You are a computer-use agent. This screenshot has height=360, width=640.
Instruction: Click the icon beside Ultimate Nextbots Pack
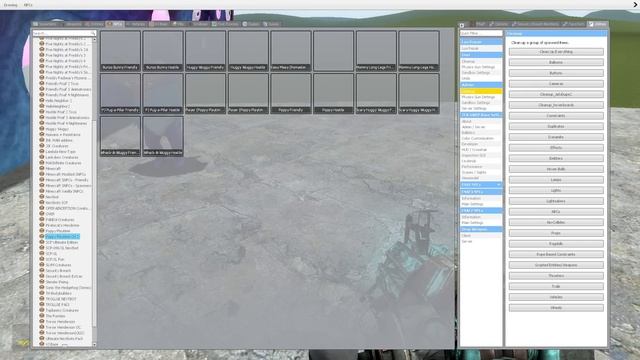tap(42, 338)
